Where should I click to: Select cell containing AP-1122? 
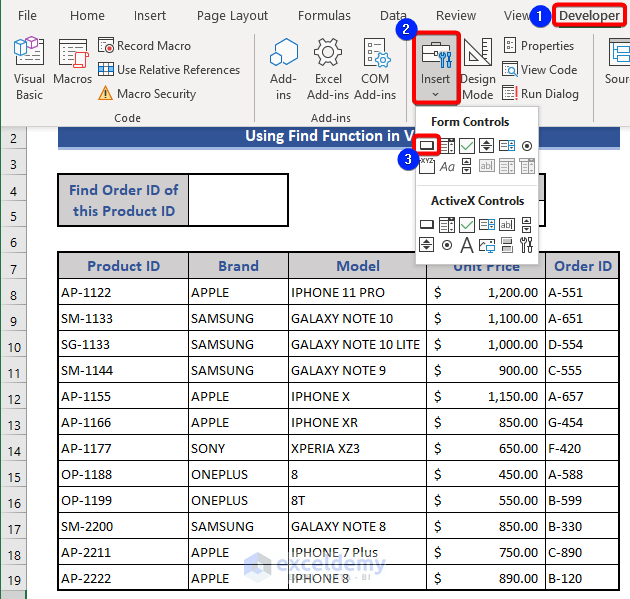tap(123, 292)
